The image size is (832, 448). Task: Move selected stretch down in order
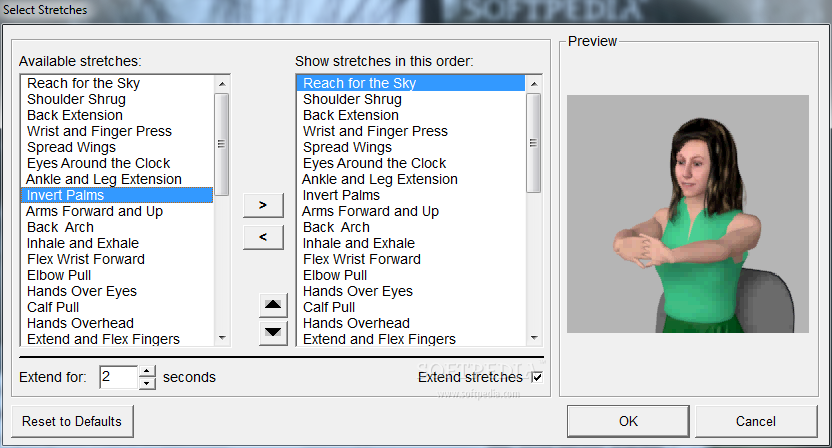coord(272,332)
